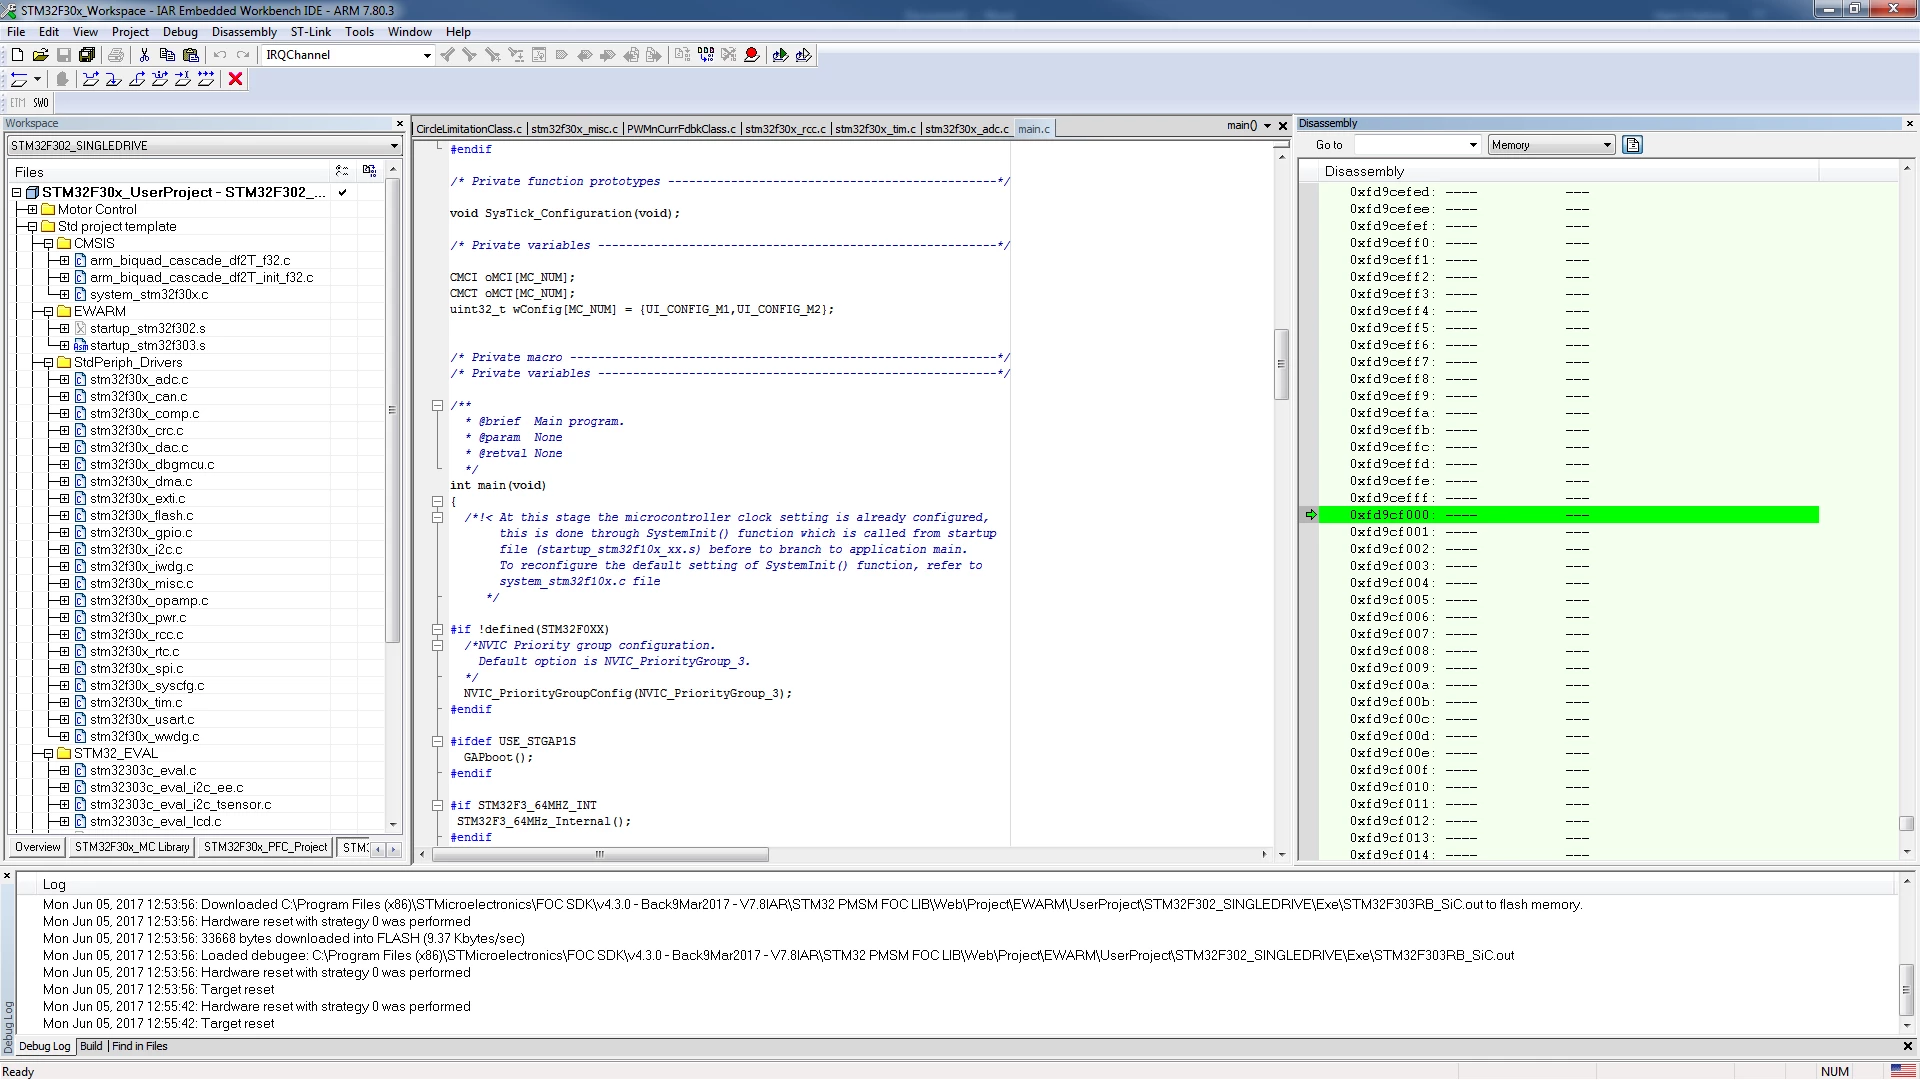Click the editor horizontal scrollbar thumb
1920x1080 pixels.
click(600, 854)
